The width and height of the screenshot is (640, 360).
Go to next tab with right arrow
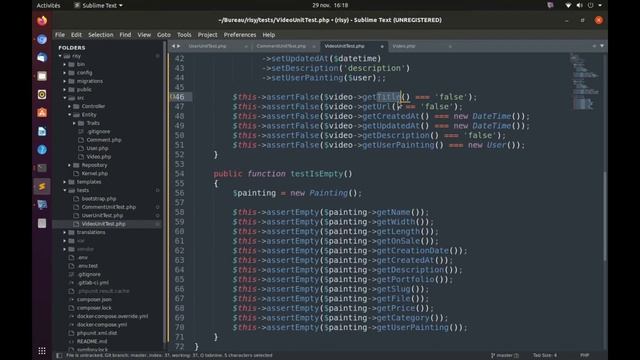point(178,46)
